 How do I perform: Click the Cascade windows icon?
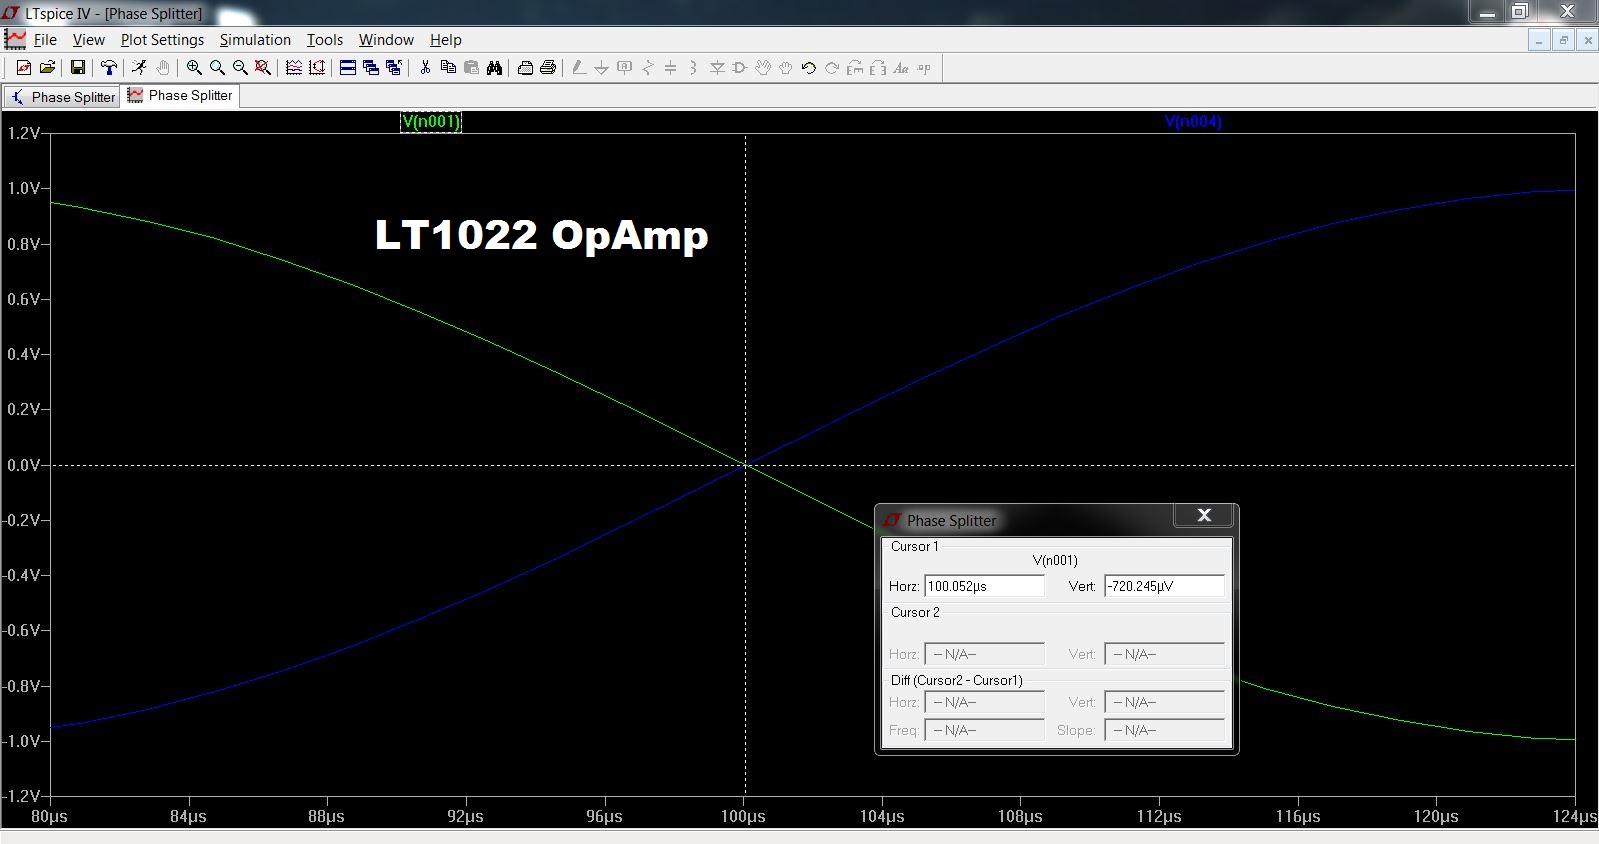pos(371,68)
